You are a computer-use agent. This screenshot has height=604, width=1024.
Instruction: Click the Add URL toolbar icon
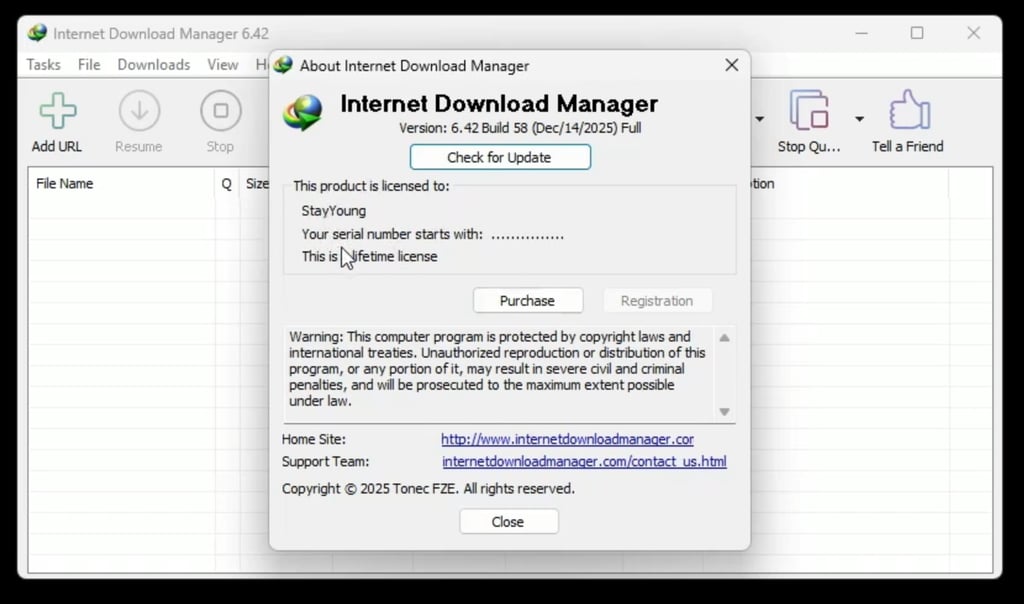pos(57,111)
